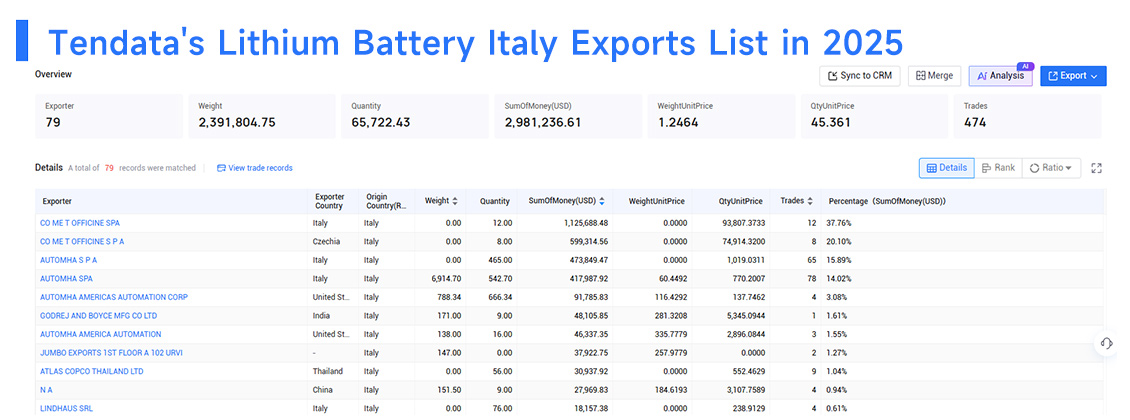Click the Thailand country cell
The height and width of the screenshot is (420, 1130).
pyautogui.click(x=328, y=371)
